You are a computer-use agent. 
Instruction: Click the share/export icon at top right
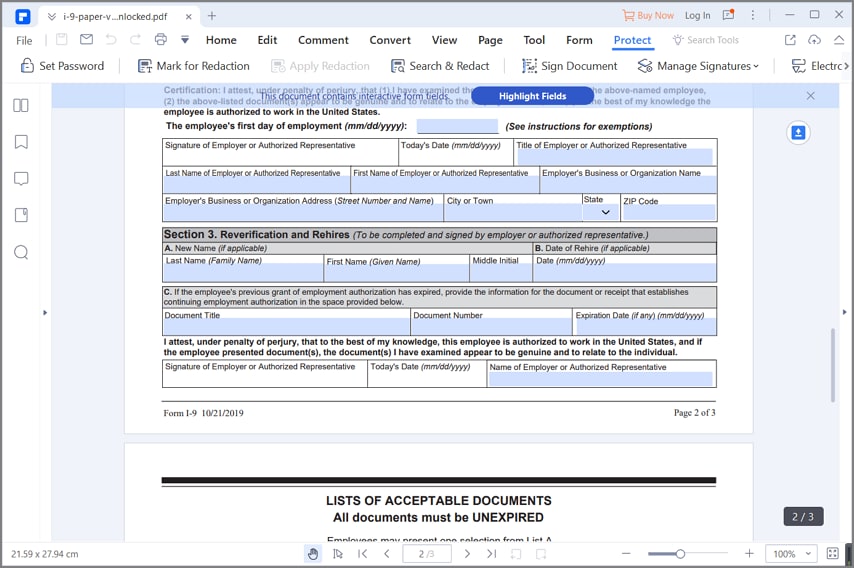pos(790,40)
